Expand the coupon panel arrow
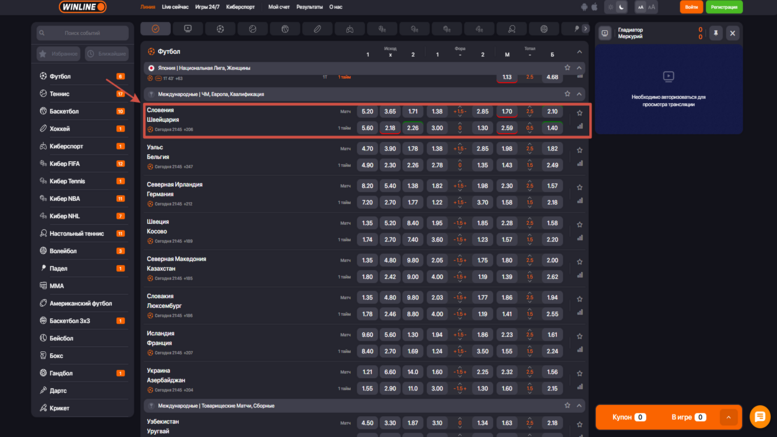Viewport: 777px width, 437px height. click(728, 417)
